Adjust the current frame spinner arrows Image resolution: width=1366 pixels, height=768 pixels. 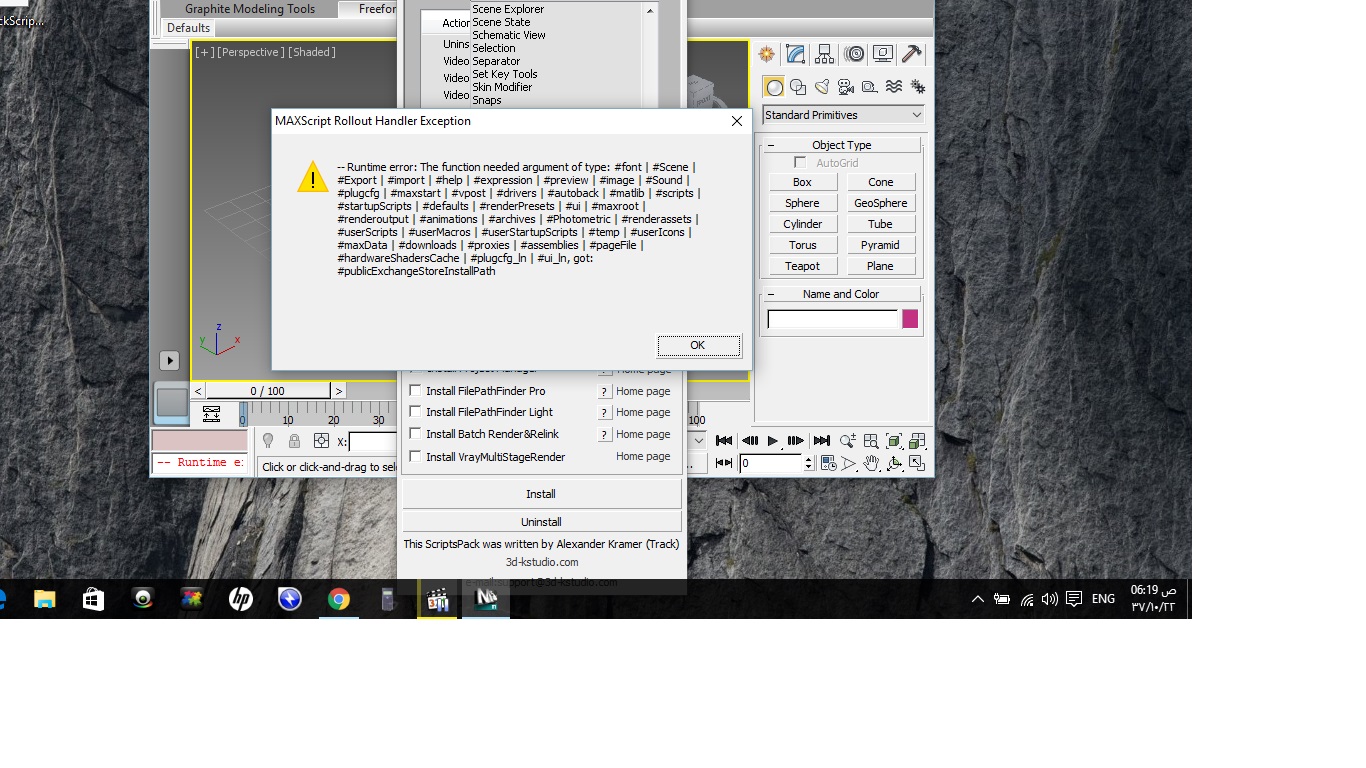[x=809, y=463]
